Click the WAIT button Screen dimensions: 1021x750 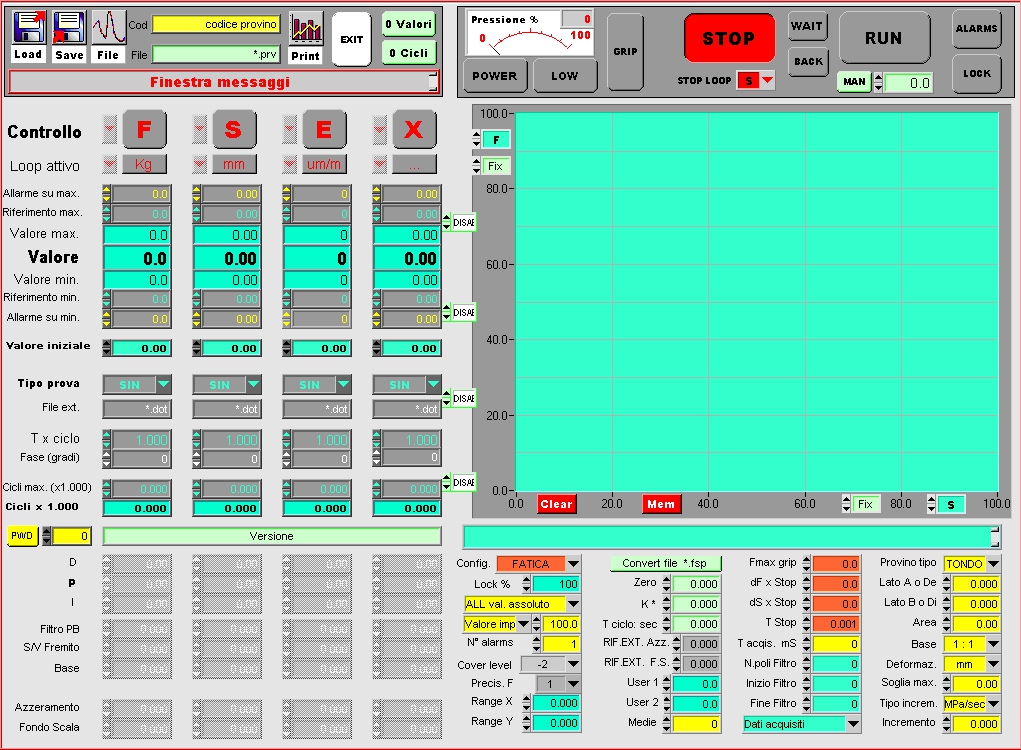807,27
